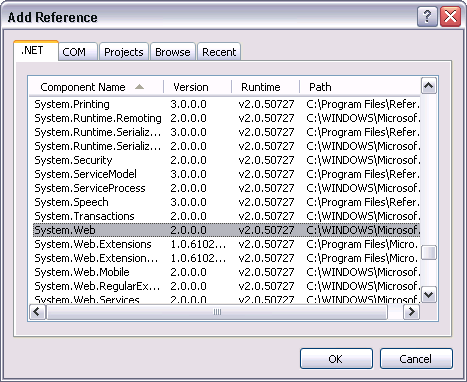The image size is (467, 382).
Task: Sort by Version column header
Action: point(198,87)
